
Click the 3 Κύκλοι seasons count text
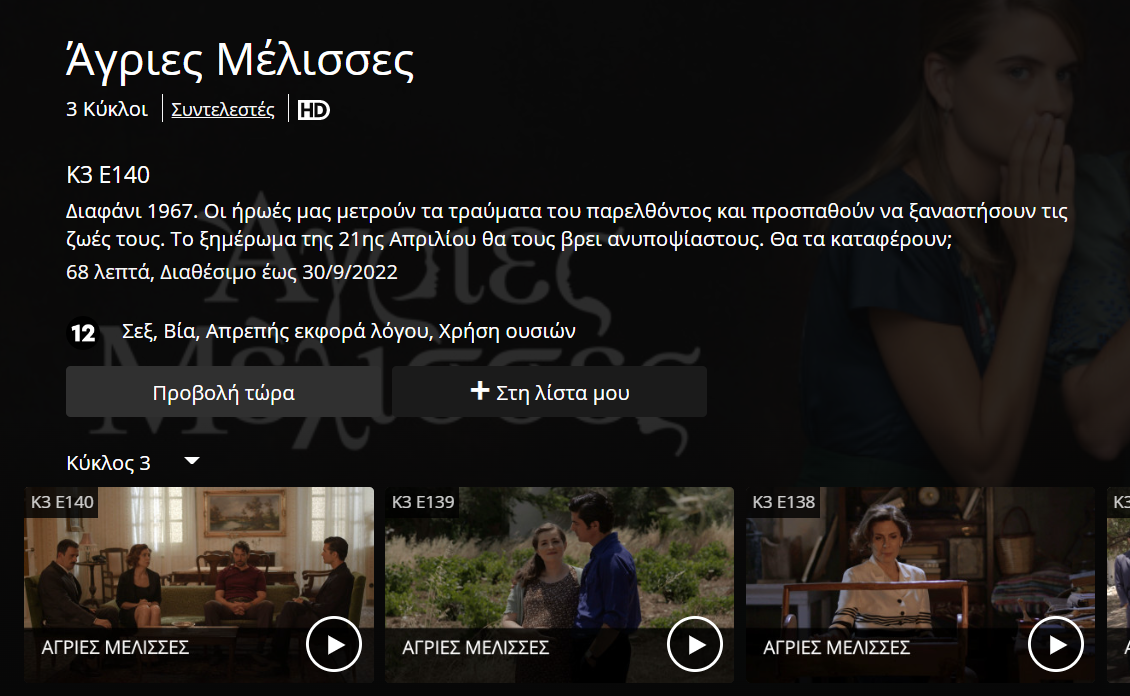coord(107,110)
